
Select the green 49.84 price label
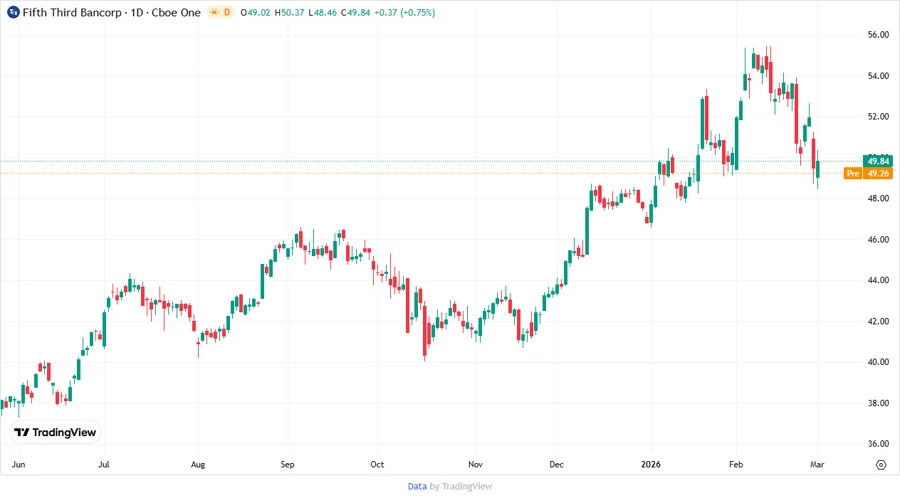tap(878, 161)
